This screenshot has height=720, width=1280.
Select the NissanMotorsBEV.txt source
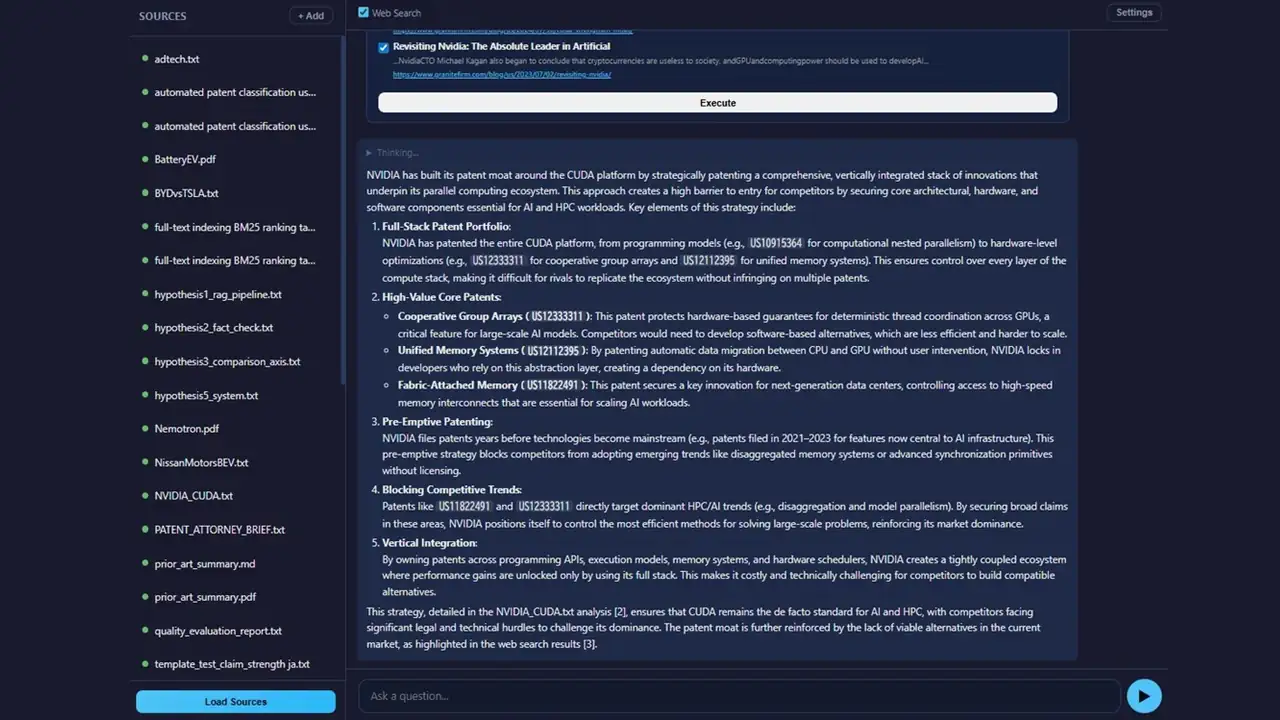pos(201,463)
